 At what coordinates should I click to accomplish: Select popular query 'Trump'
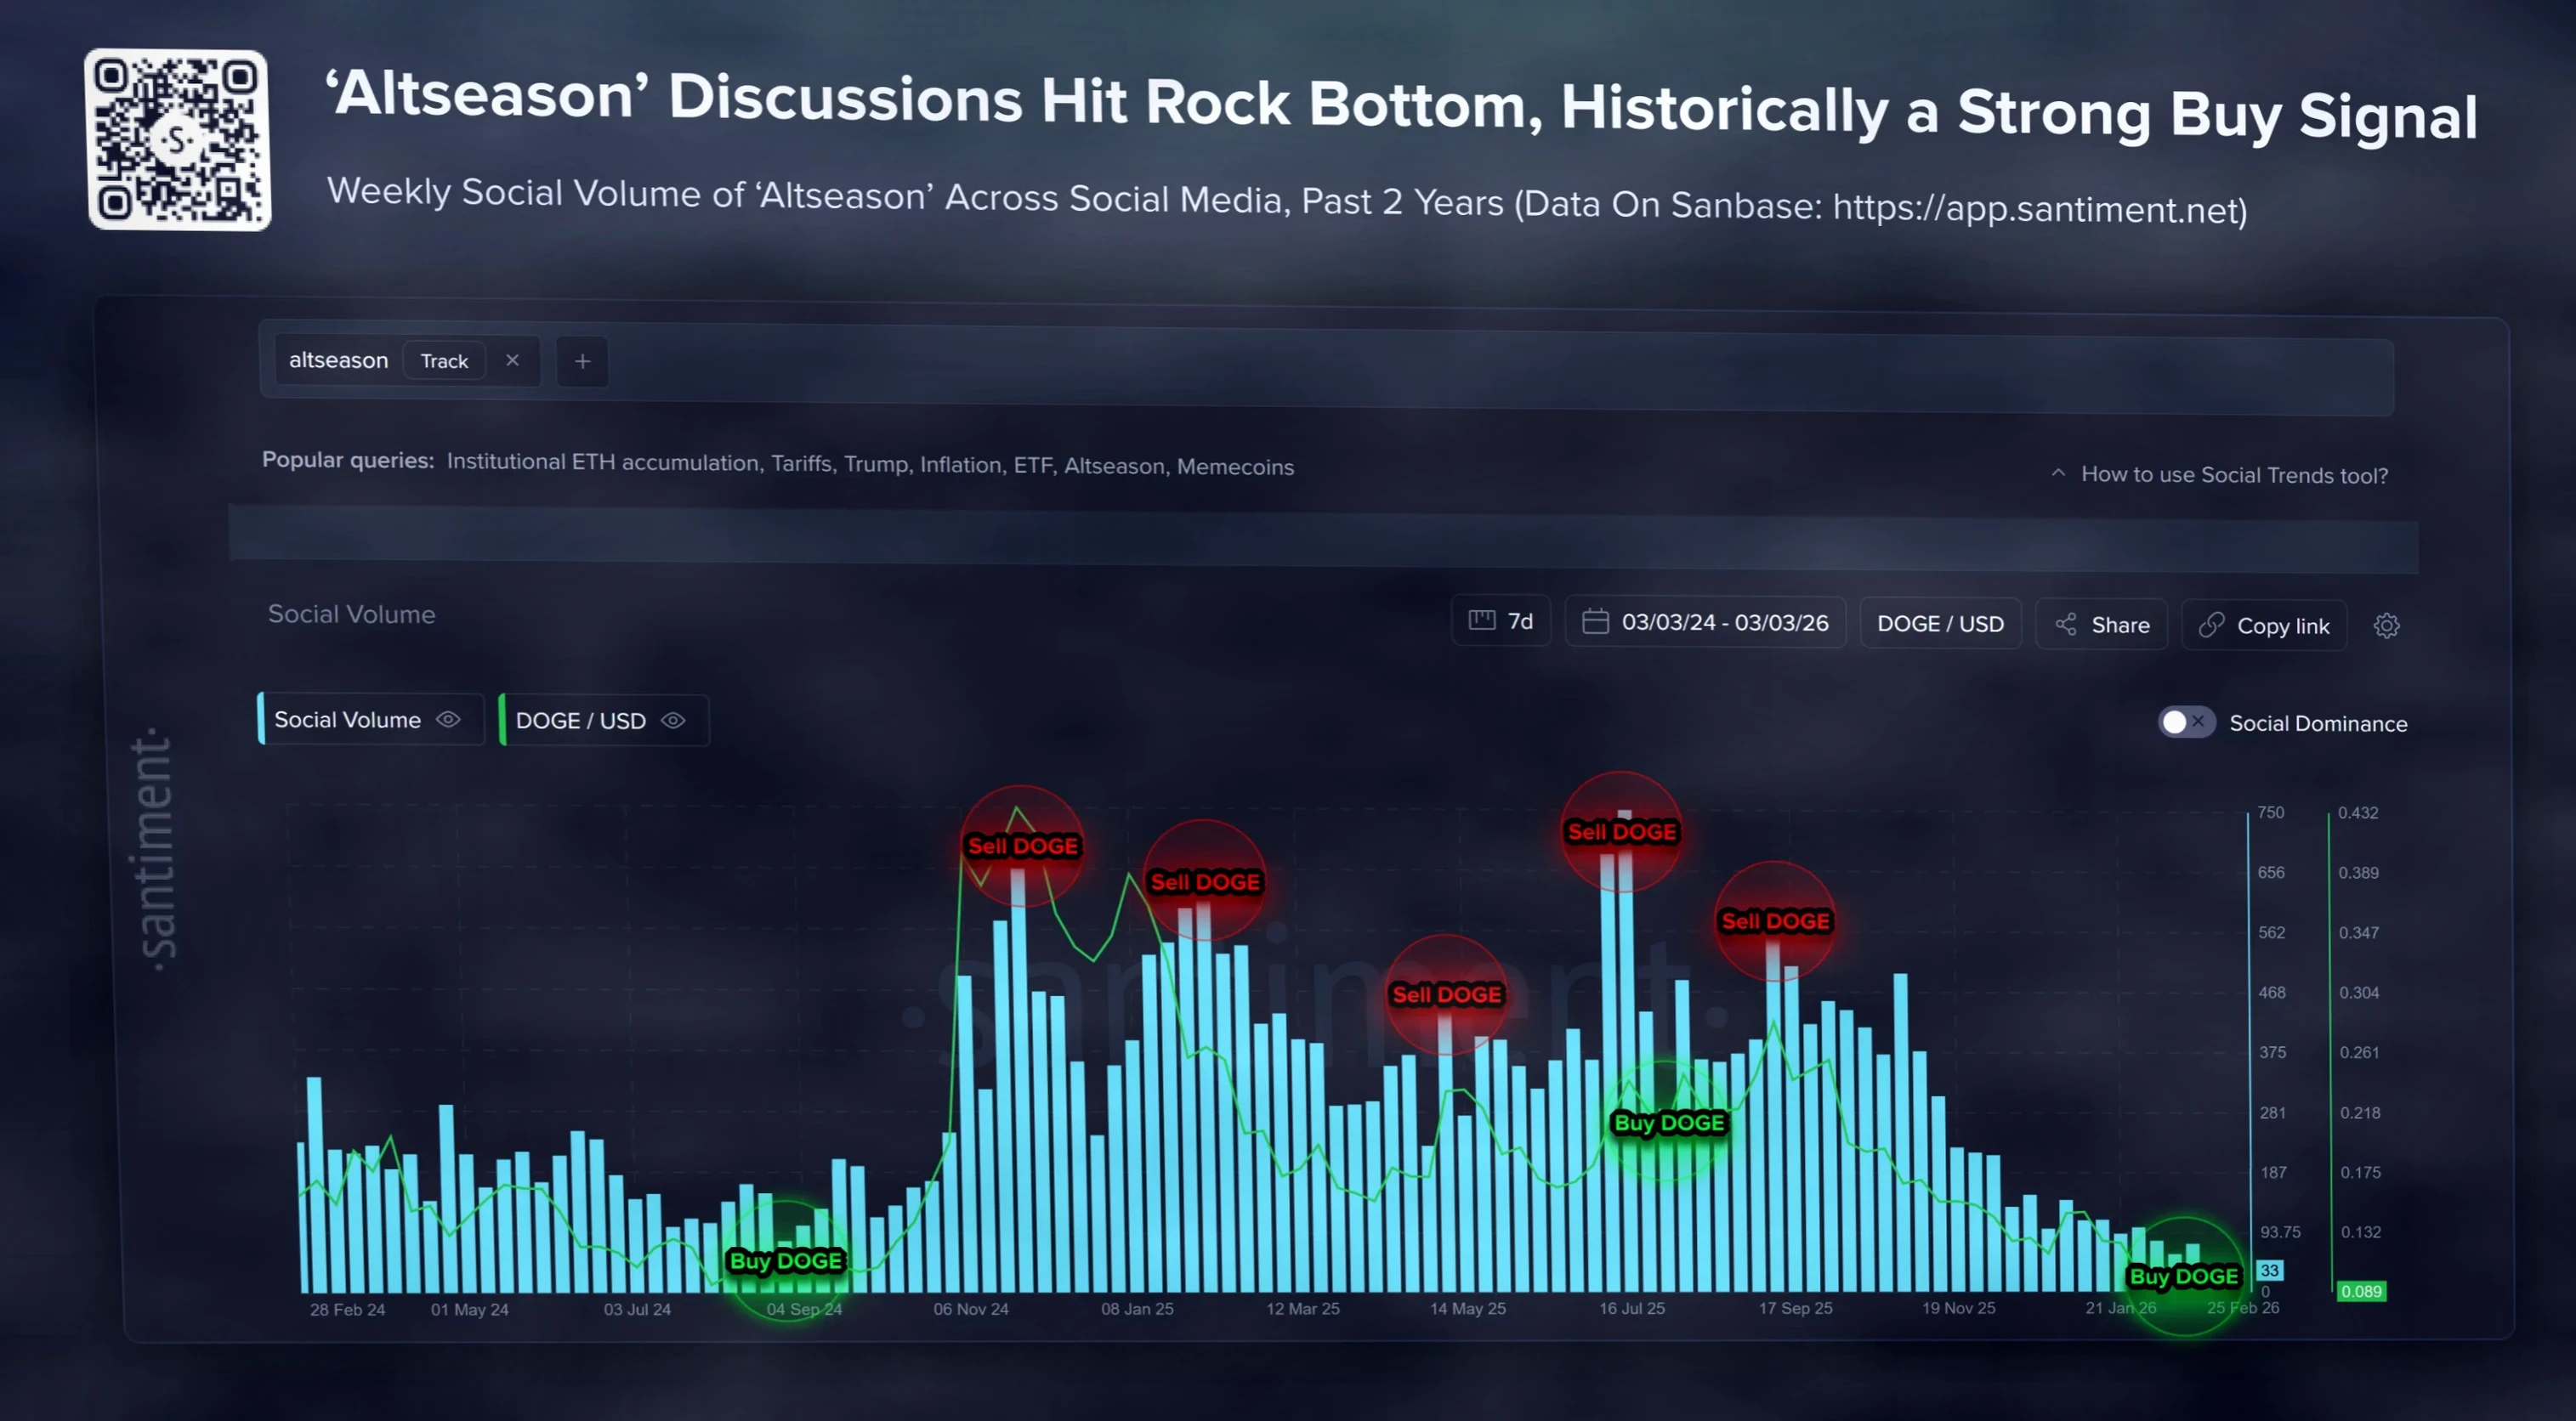876,465
